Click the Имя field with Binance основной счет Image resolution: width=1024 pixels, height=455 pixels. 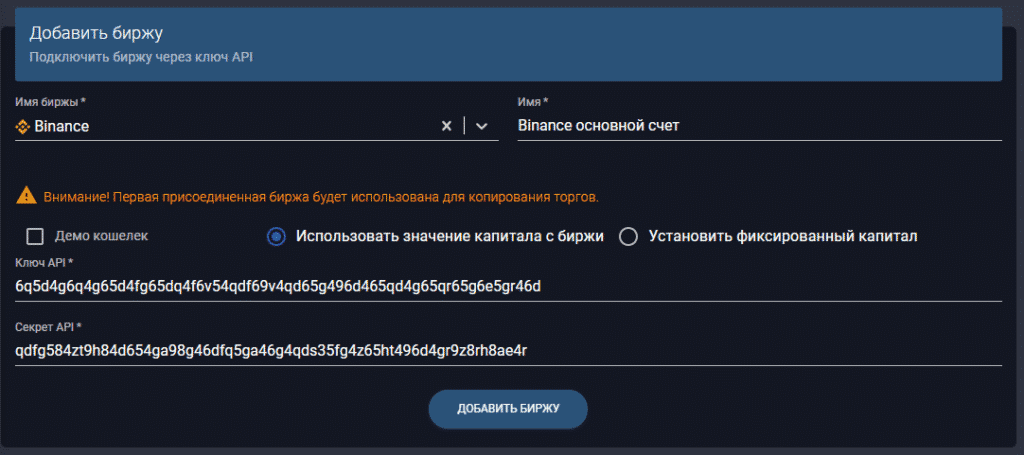(x=760, y=126)
